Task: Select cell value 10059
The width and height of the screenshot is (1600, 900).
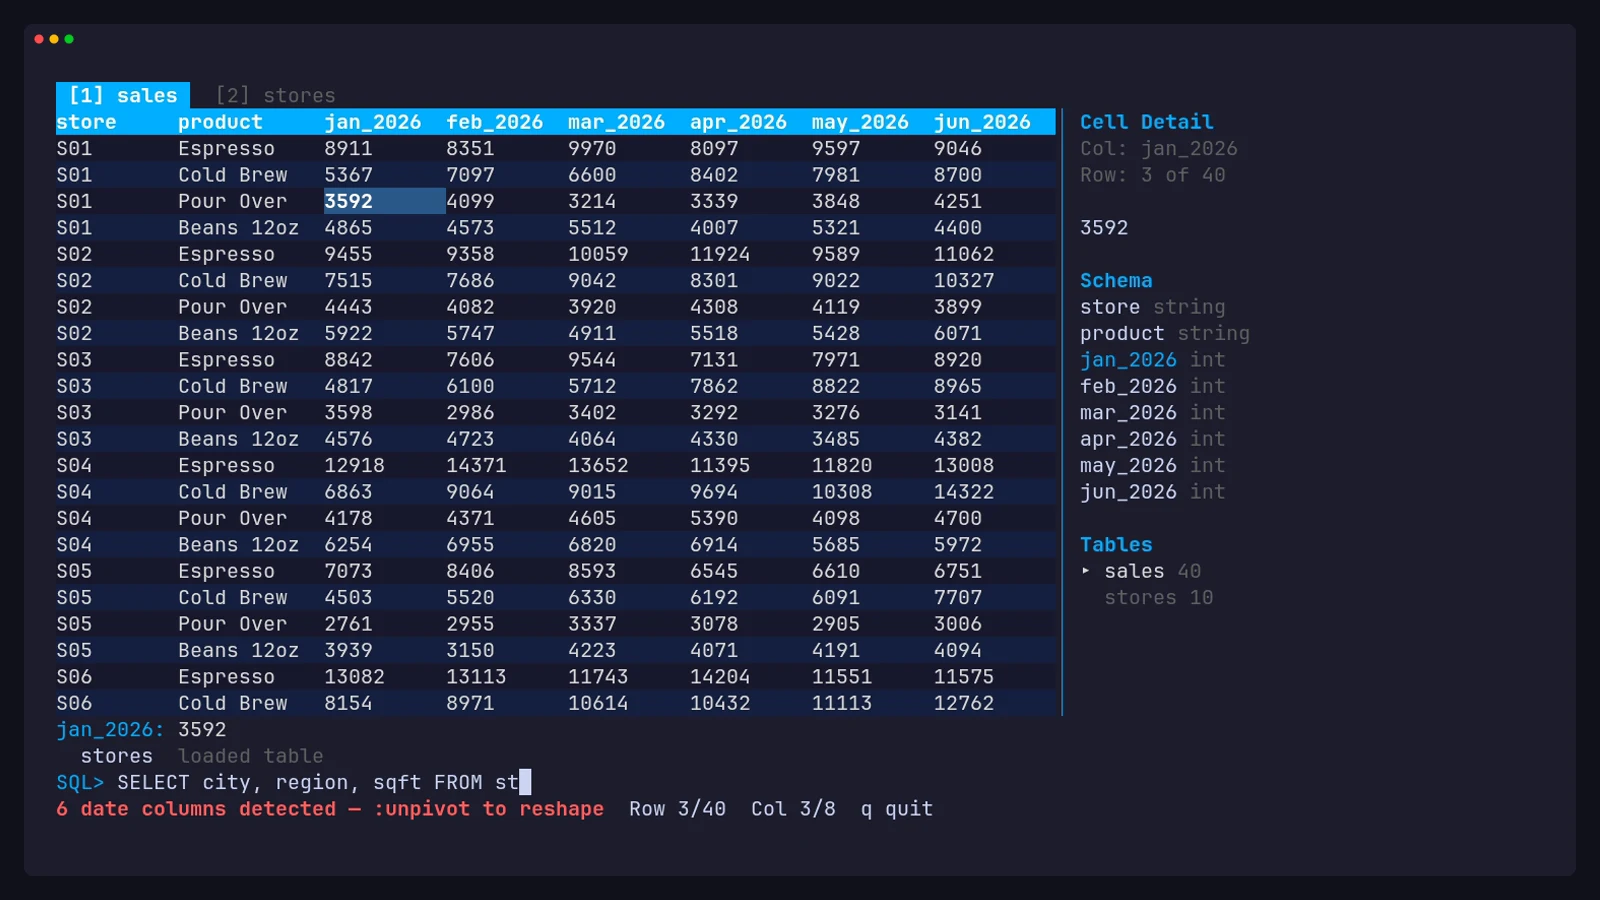Action: tap(598, 254)
